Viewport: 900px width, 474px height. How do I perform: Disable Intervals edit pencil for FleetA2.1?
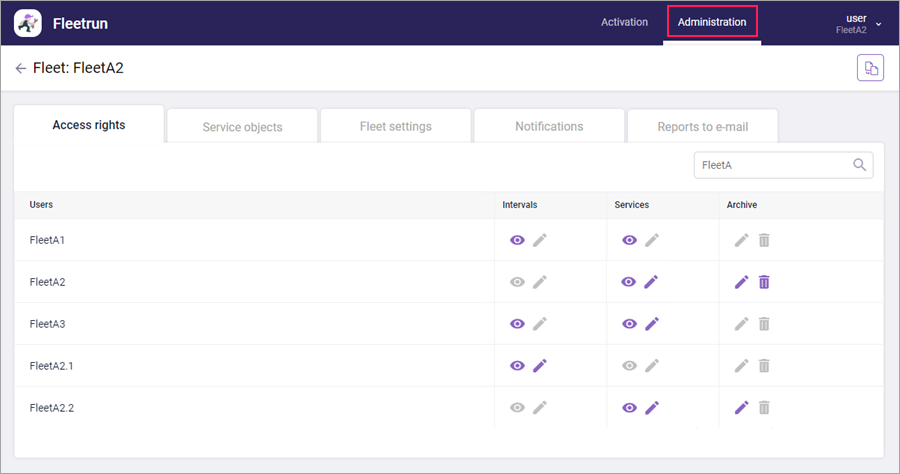click(540, 366)
